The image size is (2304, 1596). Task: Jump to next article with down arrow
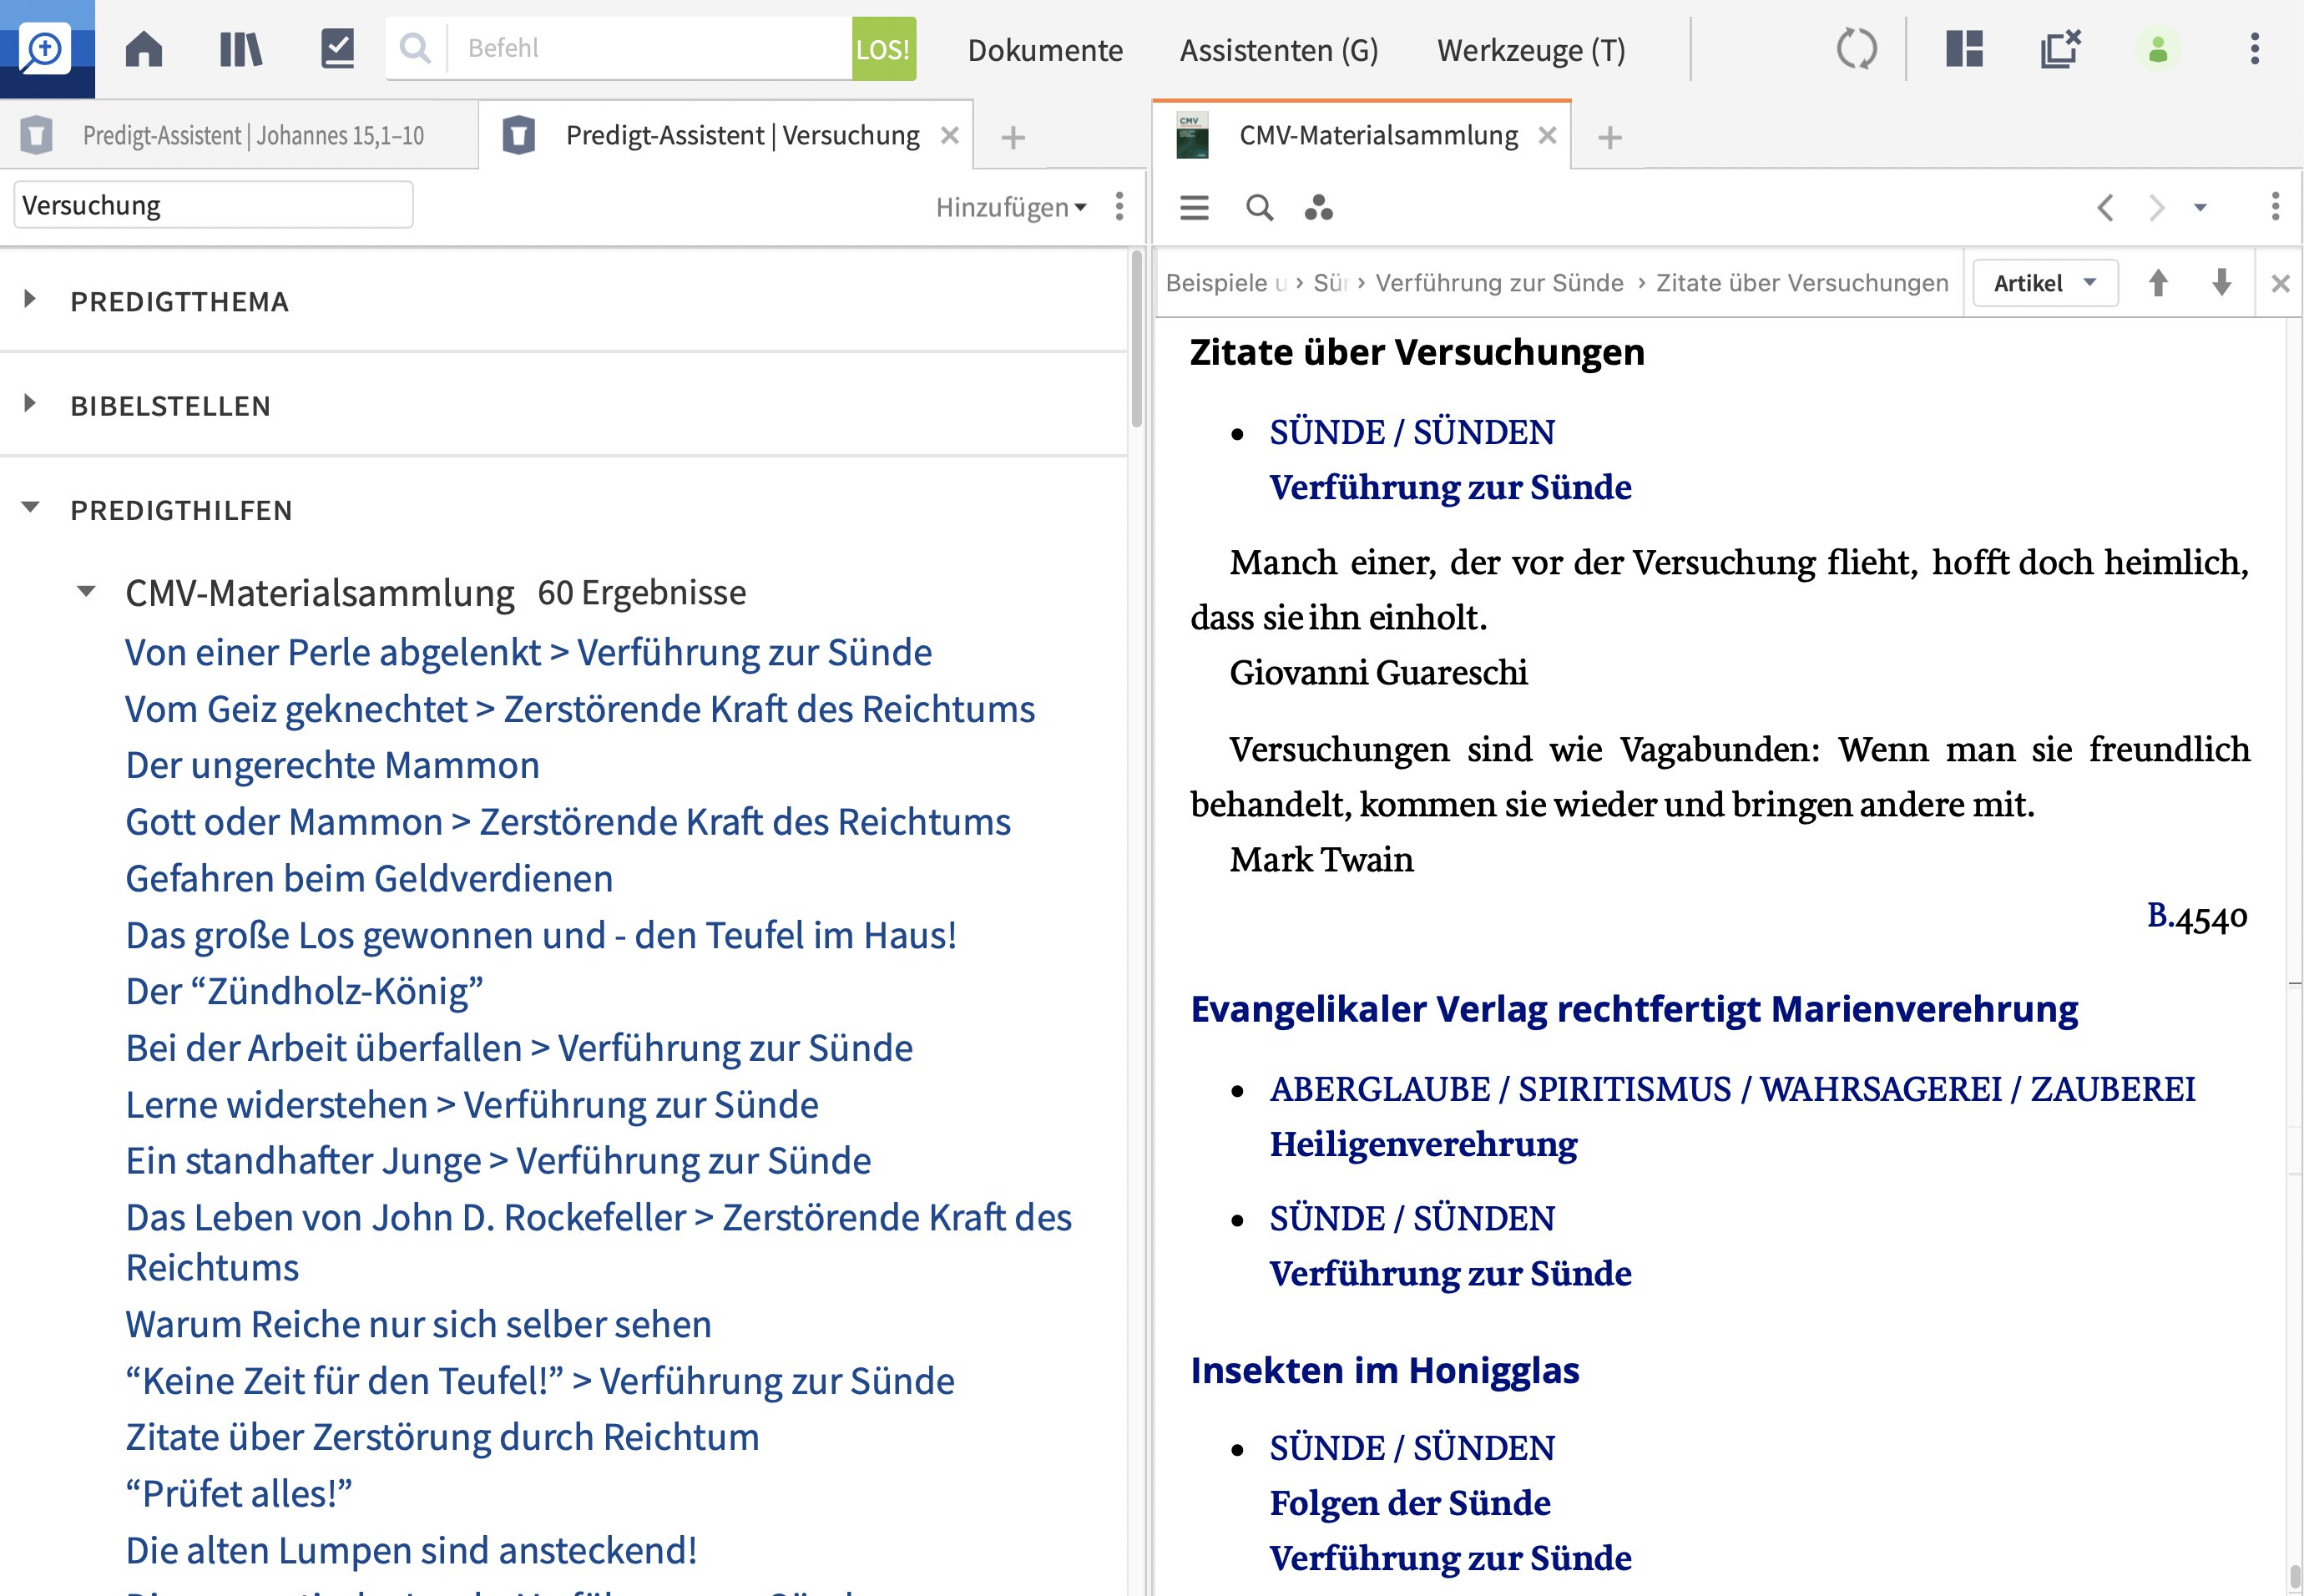click(x=2221, y=283)
